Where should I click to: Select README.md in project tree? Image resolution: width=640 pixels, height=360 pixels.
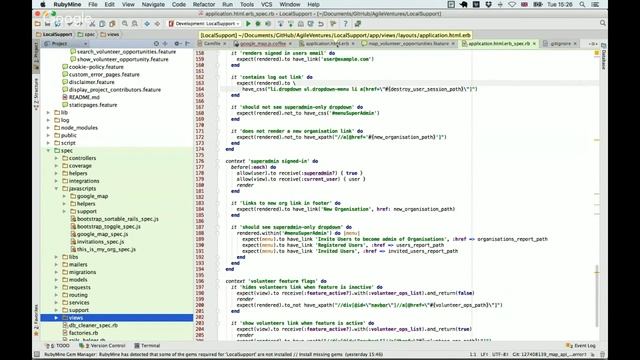(x=84, y=97)
